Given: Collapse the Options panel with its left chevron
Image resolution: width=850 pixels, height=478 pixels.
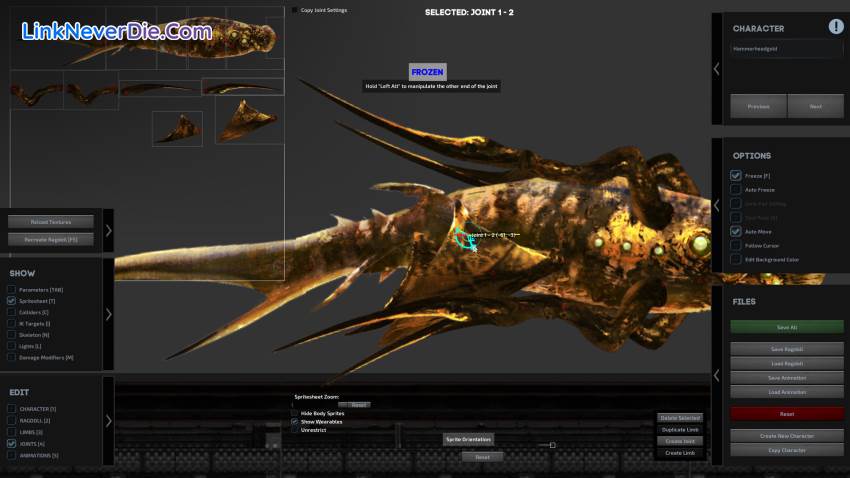Looking at the screenshot, I should coord(717,205).
